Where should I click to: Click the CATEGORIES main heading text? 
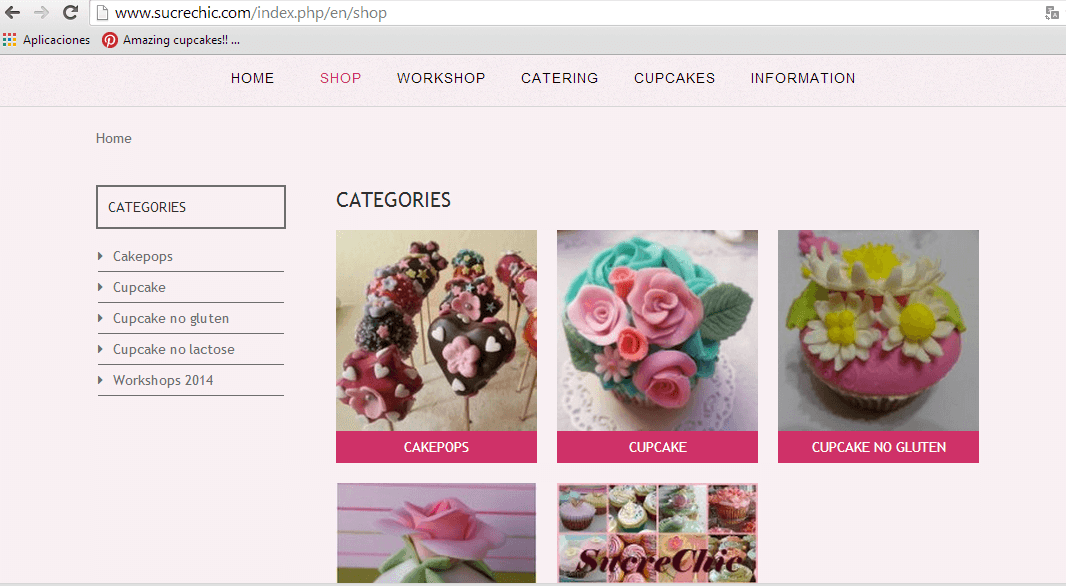coord(394,200)
